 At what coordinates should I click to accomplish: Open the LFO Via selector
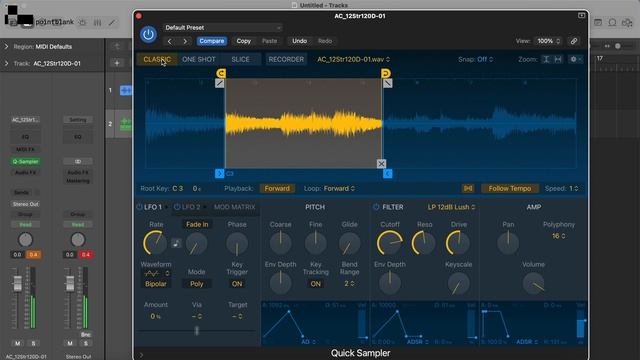click(197, 316)
